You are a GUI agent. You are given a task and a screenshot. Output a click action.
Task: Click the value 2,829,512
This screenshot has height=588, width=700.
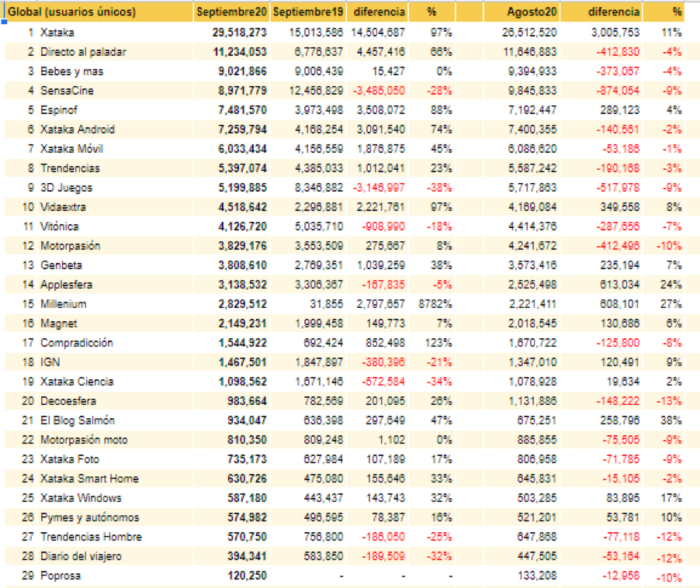[x=242, y=304]
